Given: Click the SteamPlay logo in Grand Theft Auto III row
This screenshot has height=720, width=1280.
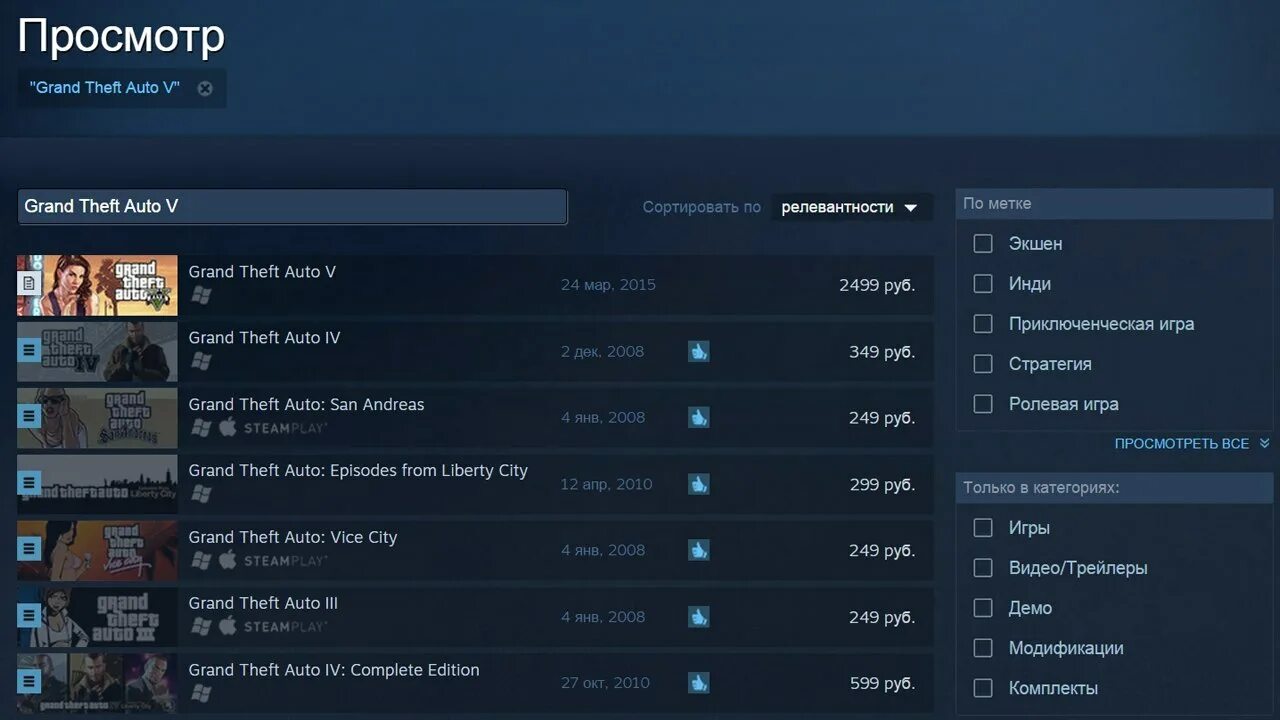Looking at the screenshot, I should point(285,627).
